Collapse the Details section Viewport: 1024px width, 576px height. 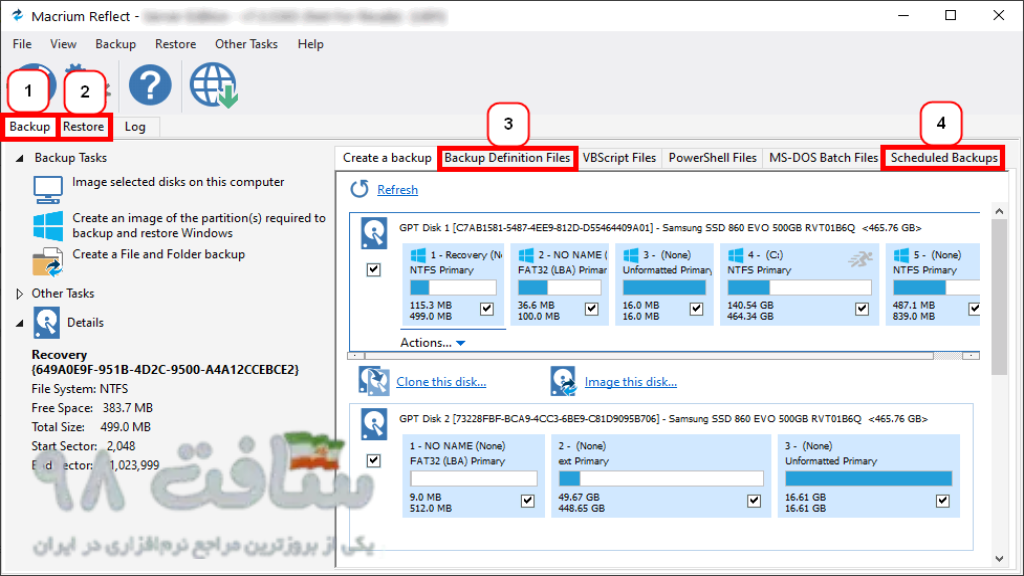(x=20, y=323)
